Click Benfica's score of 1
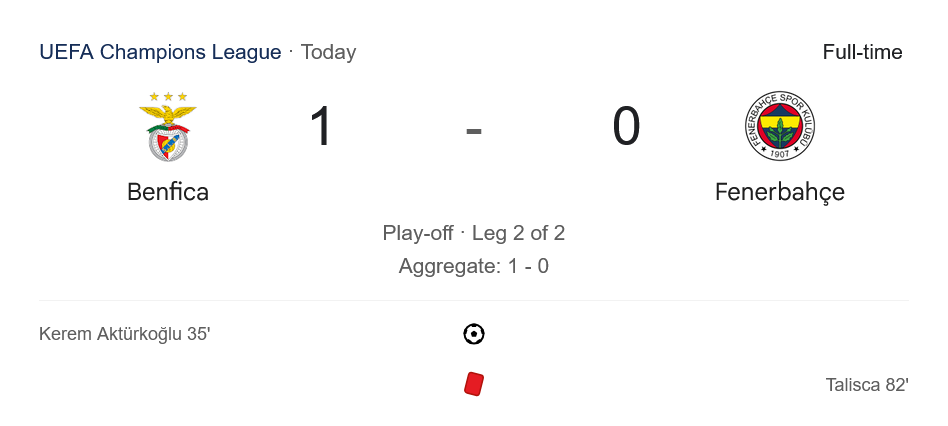 click(321, 128)
